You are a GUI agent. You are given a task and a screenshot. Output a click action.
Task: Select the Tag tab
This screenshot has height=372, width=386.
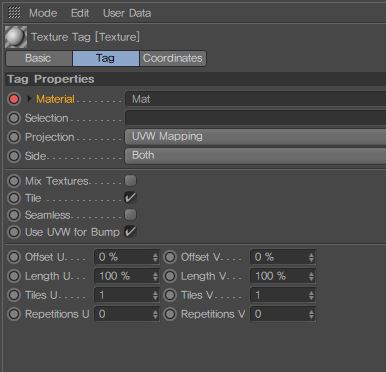coord(106,58)
